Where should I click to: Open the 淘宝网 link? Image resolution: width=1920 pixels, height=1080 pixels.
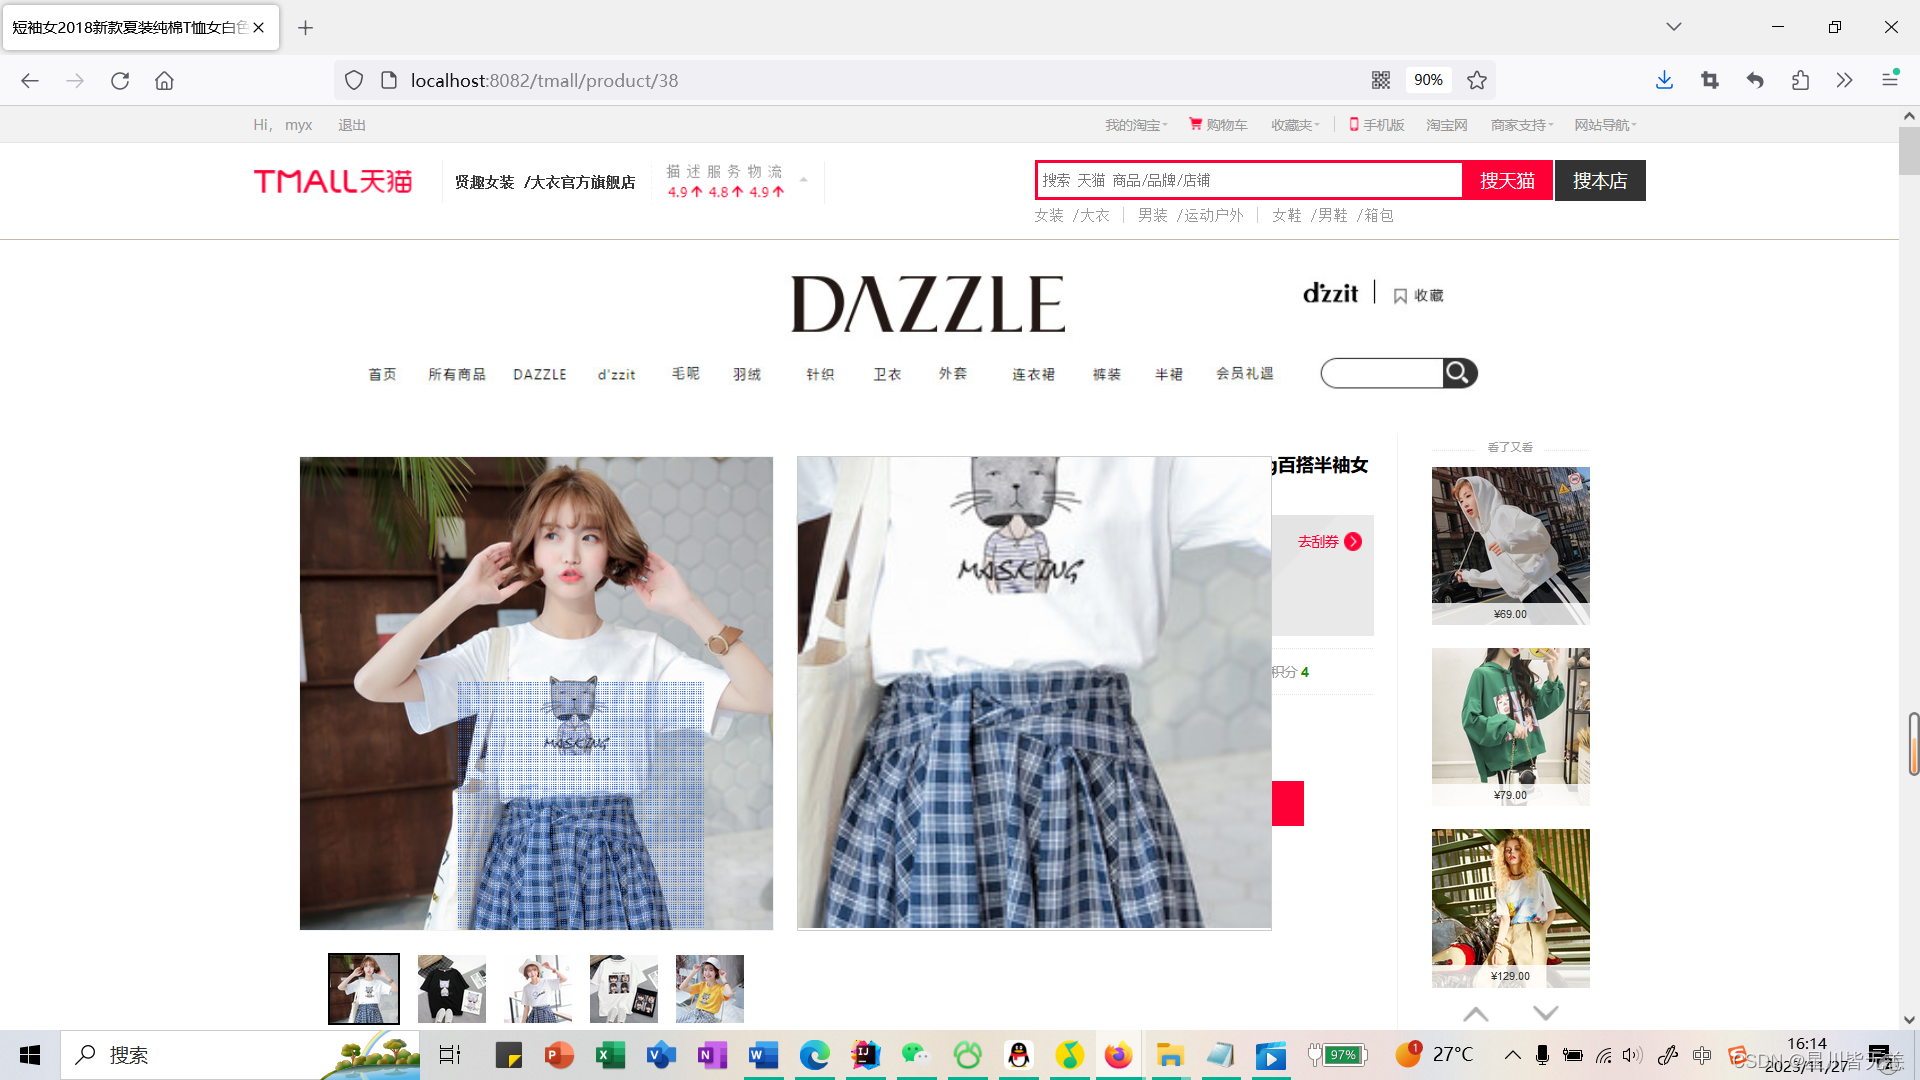(x=1447, y=125)
